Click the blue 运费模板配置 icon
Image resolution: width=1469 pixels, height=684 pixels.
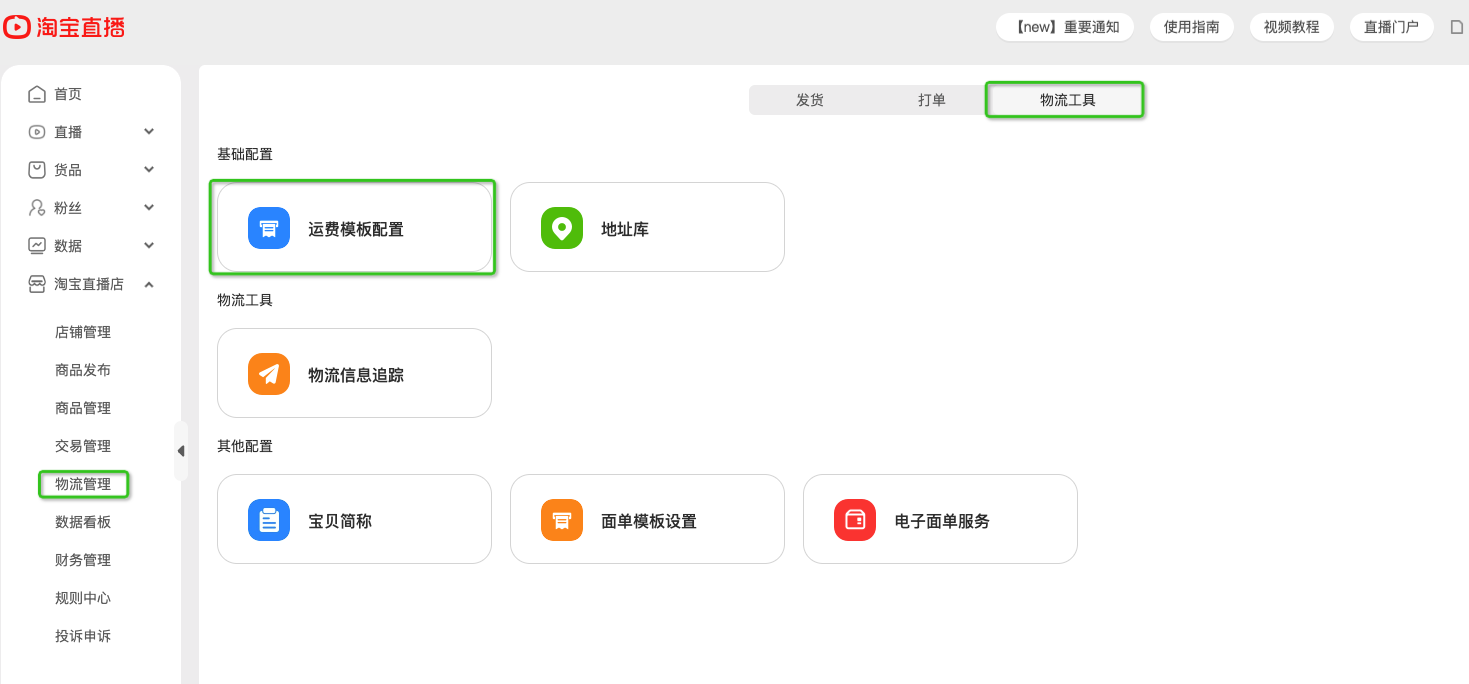[269, 228]
